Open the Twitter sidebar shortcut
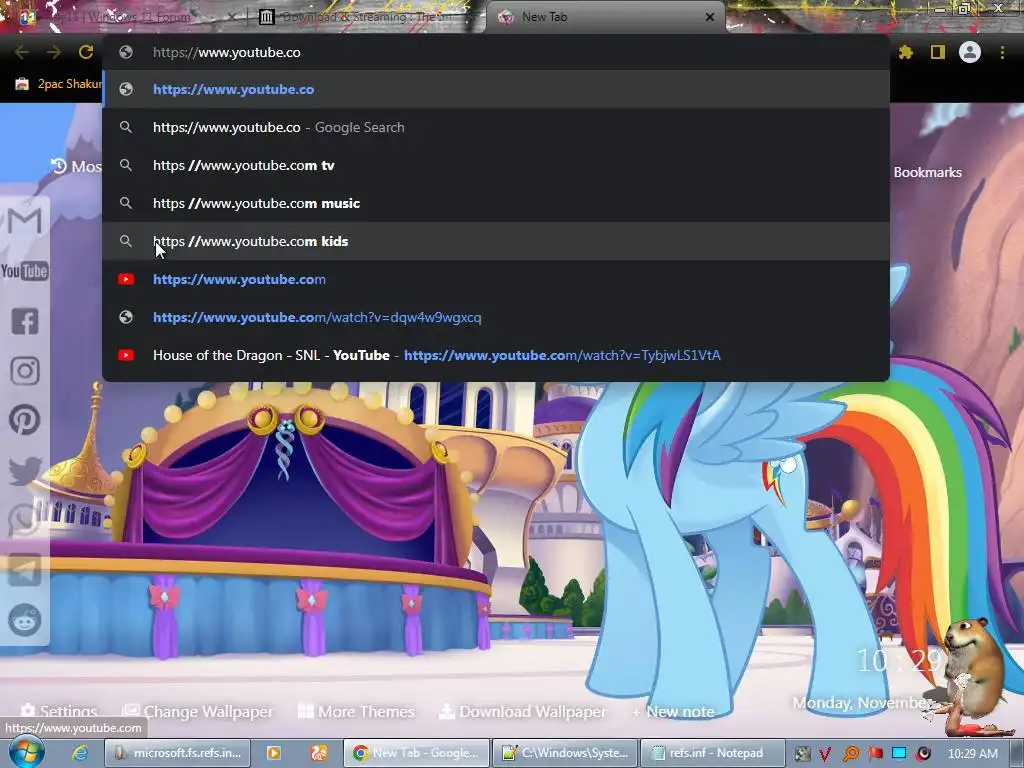Viewport: 1024px width, 768px height. (25, 470)
